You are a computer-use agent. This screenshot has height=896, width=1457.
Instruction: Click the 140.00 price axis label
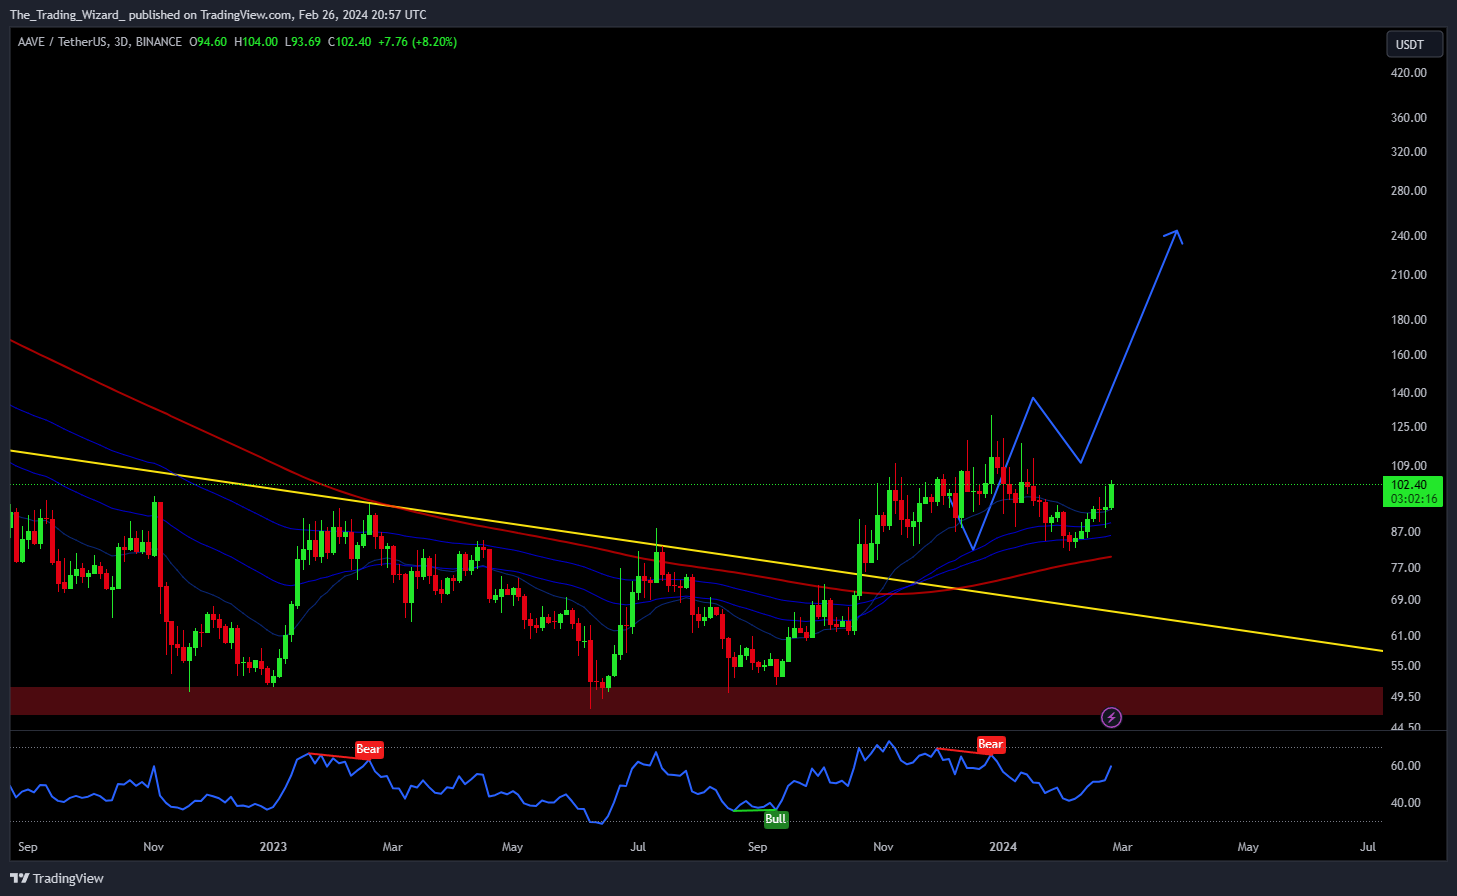click(1408, 393)
